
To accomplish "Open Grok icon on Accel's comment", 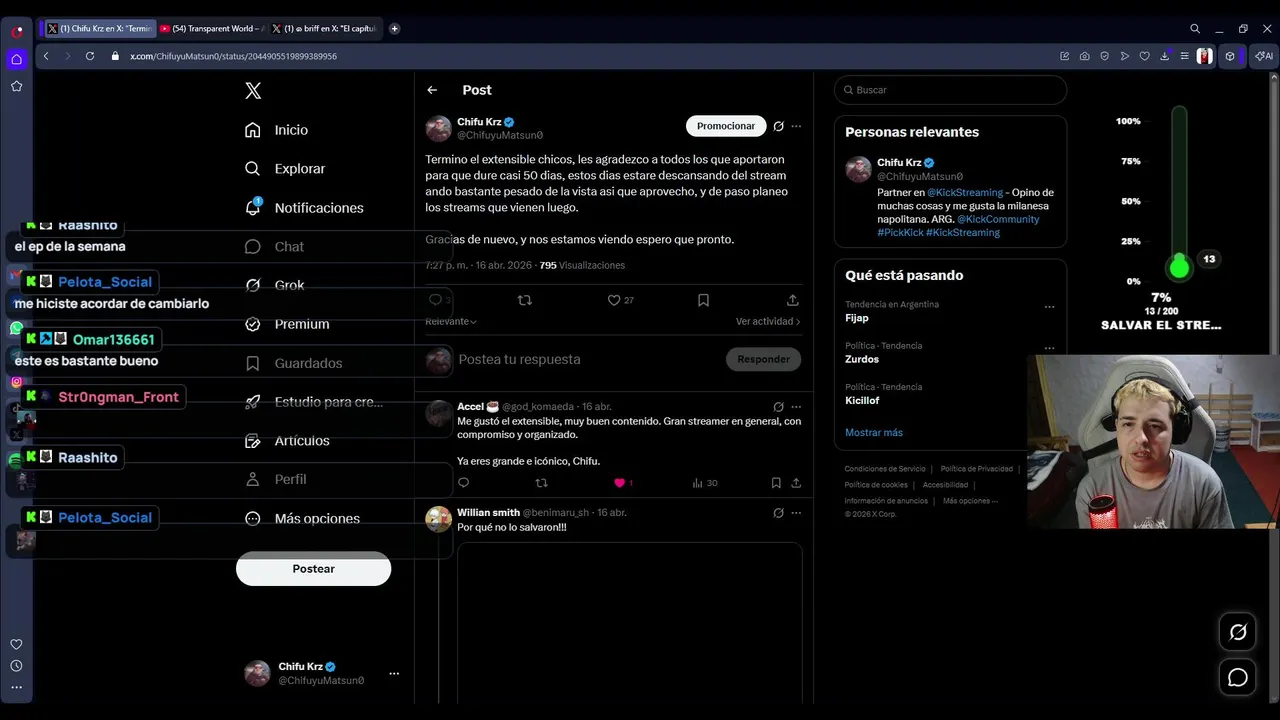I will [x=778, y=407].
